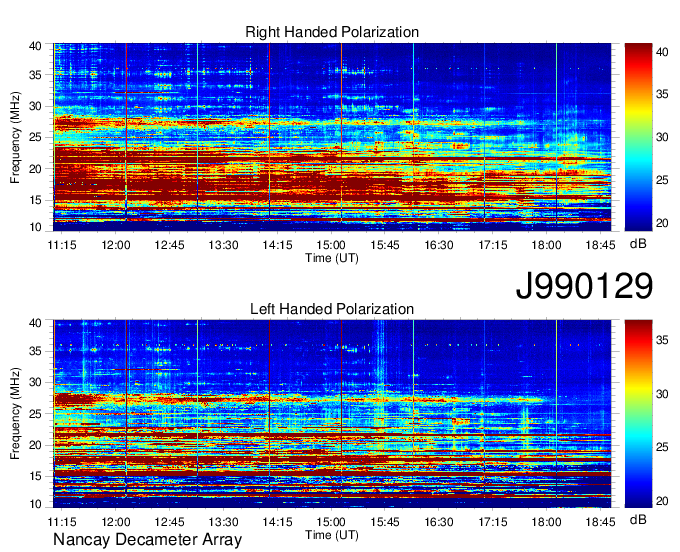
Task: Click the 15:45 tick label on bottom plot
Action: tap(385, 522)
